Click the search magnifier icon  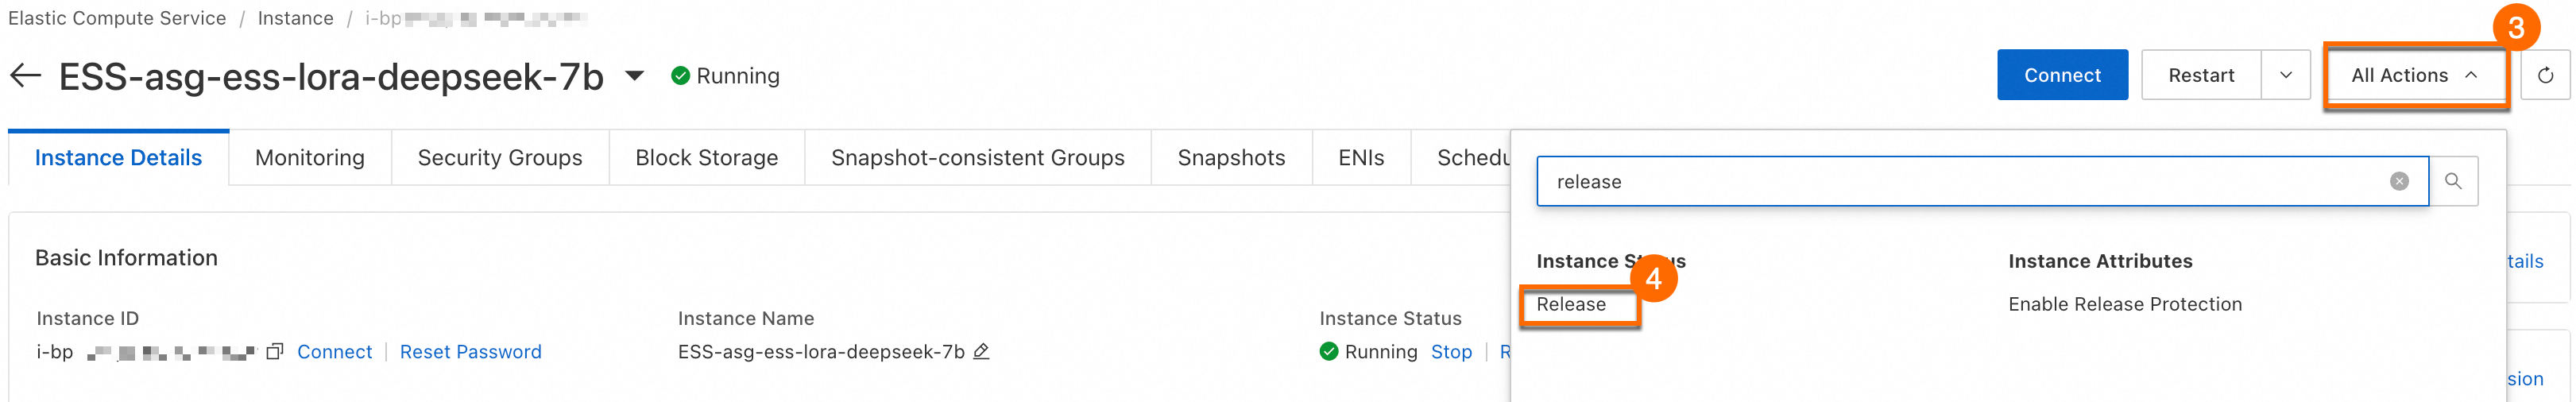2453,181
